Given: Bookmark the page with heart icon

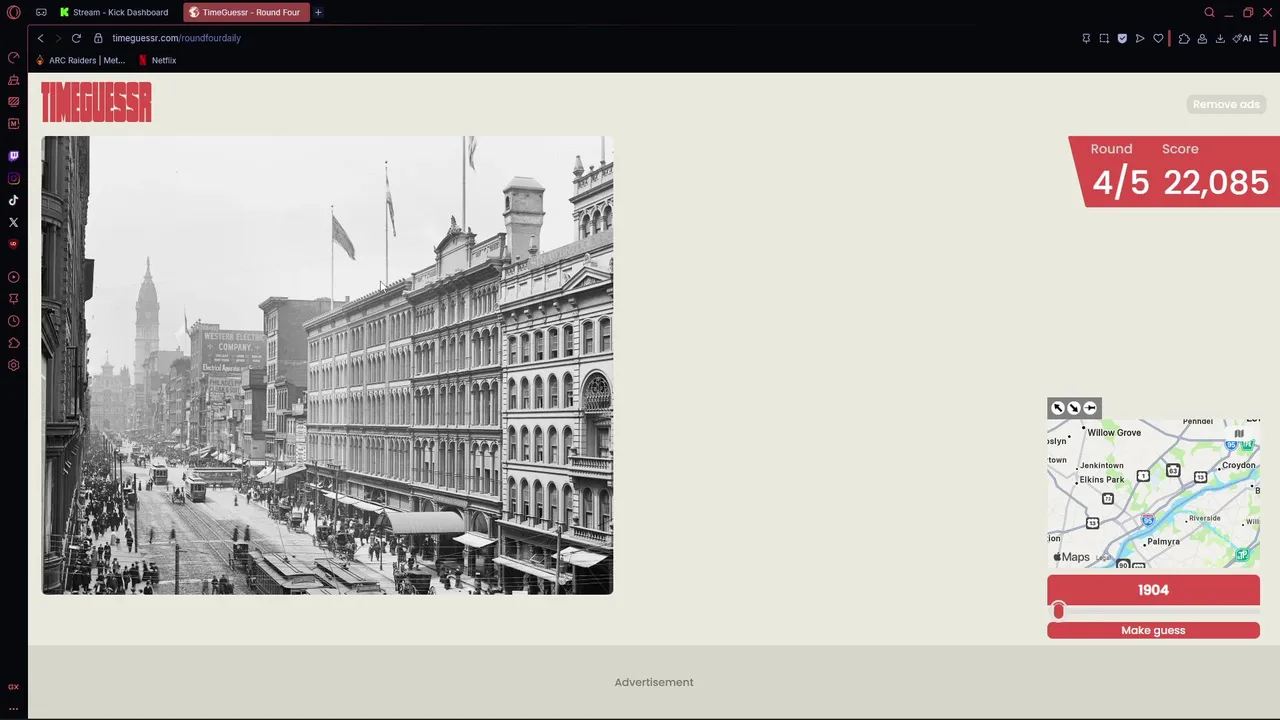Looking at the screenshot, I should coord(1158,38).
